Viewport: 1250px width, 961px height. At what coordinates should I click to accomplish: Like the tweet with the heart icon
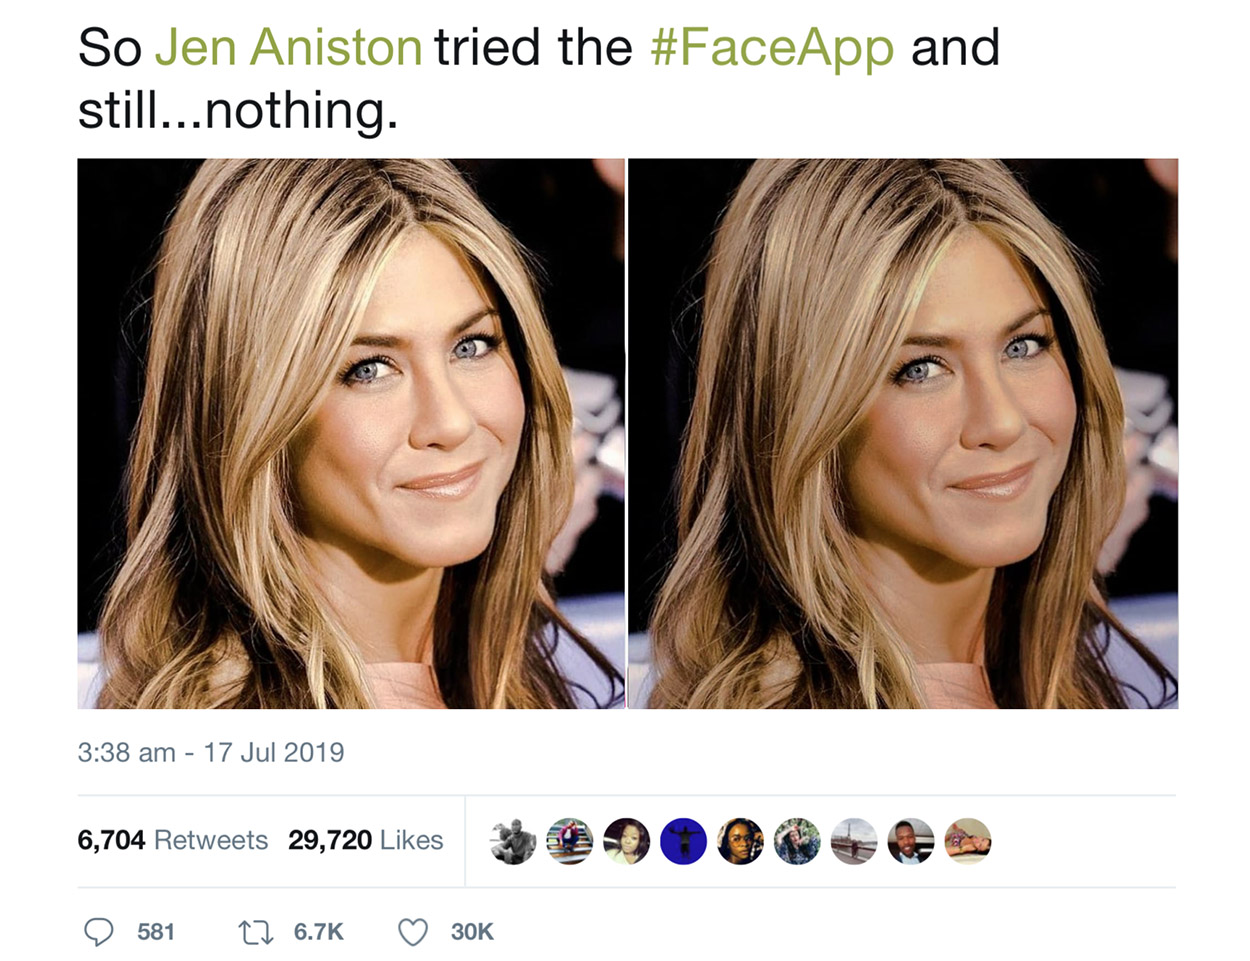[413, 932]
